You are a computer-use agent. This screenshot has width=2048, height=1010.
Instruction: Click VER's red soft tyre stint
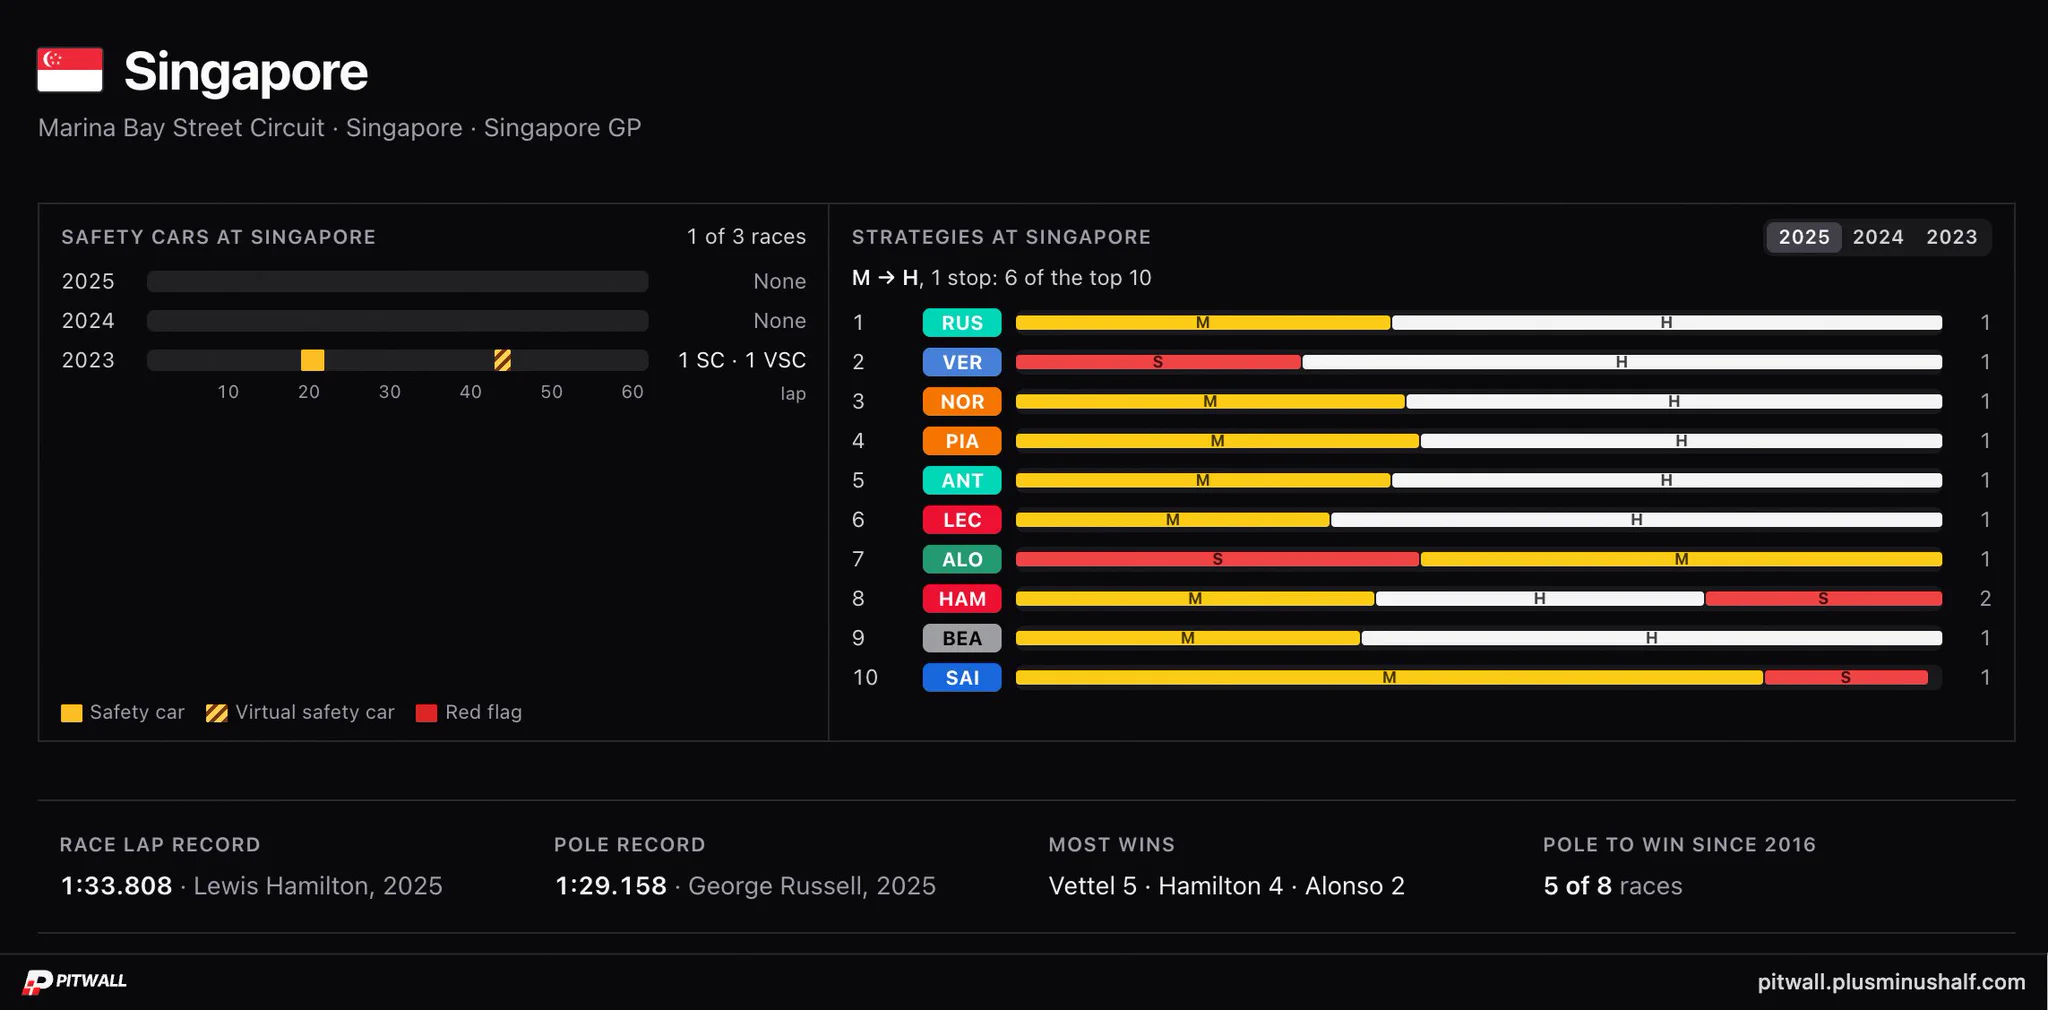tap(1158, 362)
